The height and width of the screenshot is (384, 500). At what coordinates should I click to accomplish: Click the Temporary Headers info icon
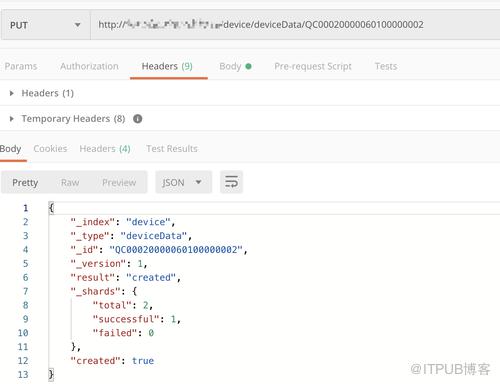138,118
